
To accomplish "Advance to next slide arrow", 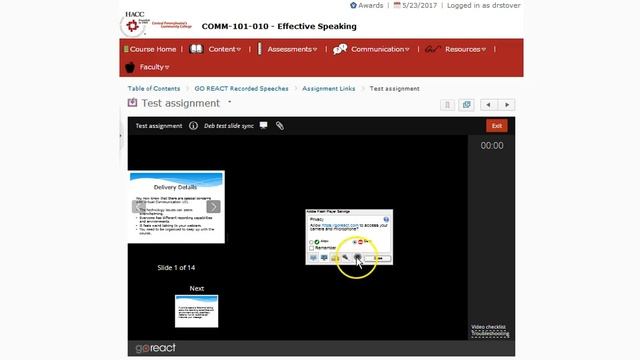I will pyautogui.click(x=213, y=207).
